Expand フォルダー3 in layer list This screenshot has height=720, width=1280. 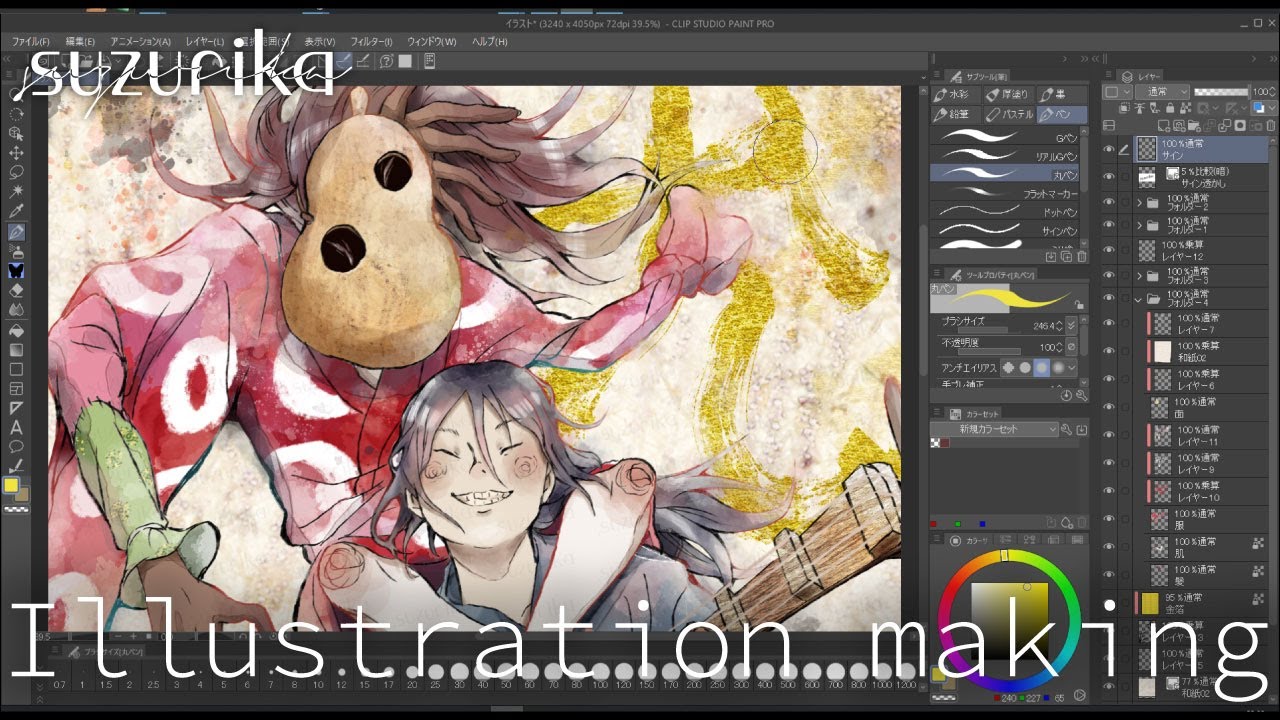[1139, 275]
